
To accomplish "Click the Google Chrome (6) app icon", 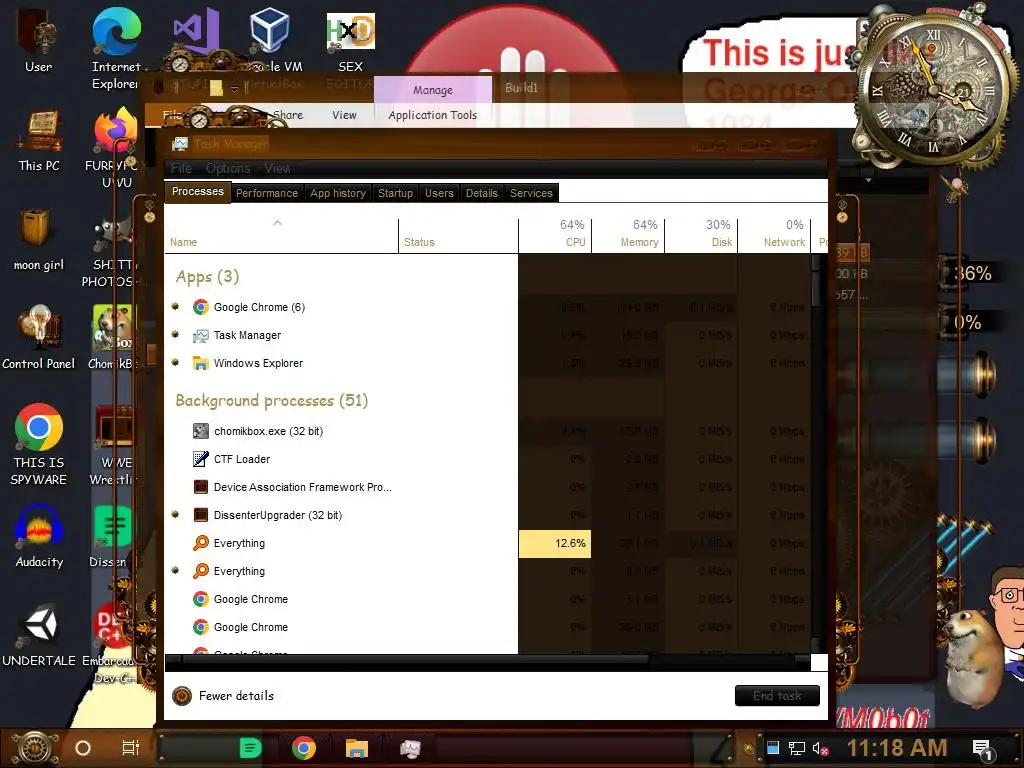I will pos(200,307).
